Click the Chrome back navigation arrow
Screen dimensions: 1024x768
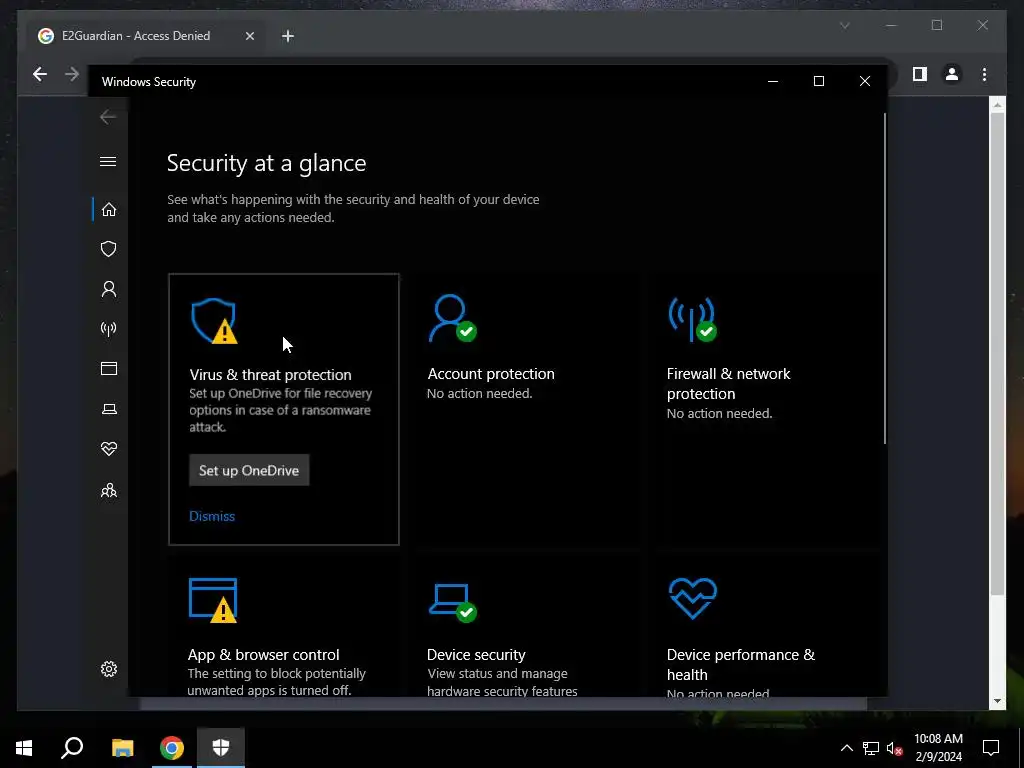[x=40, y=74]
